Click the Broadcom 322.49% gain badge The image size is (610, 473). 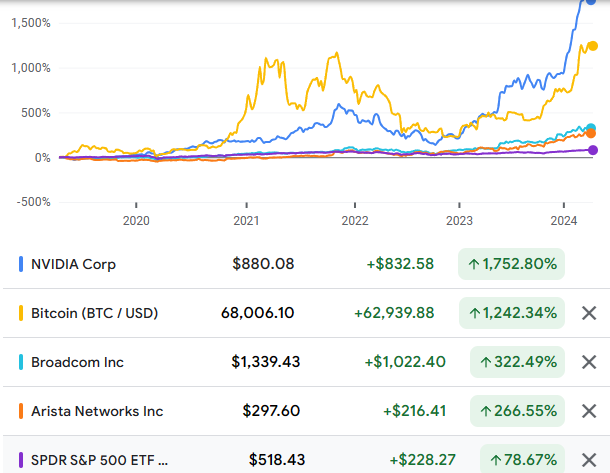coord(517,362)
